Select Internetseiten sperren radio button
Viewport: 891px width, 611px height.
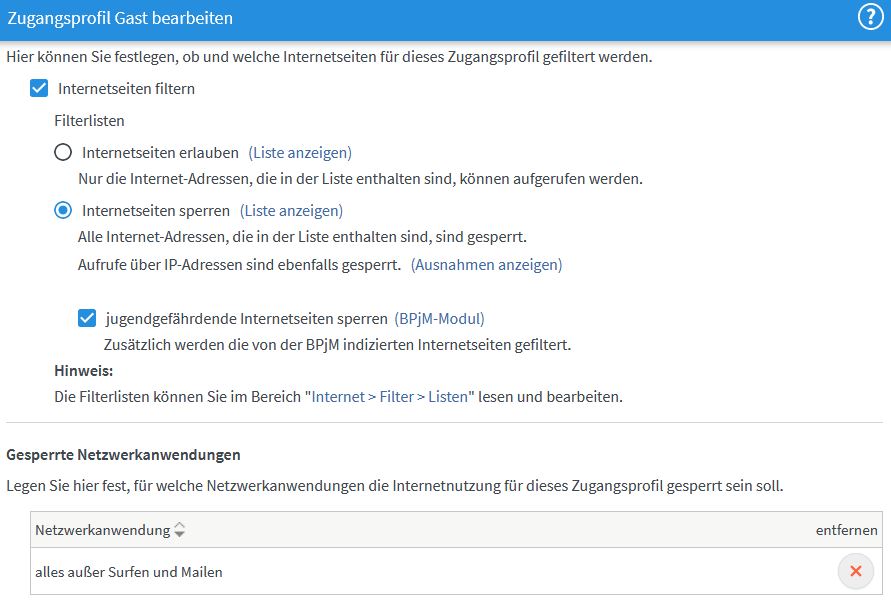63,210
